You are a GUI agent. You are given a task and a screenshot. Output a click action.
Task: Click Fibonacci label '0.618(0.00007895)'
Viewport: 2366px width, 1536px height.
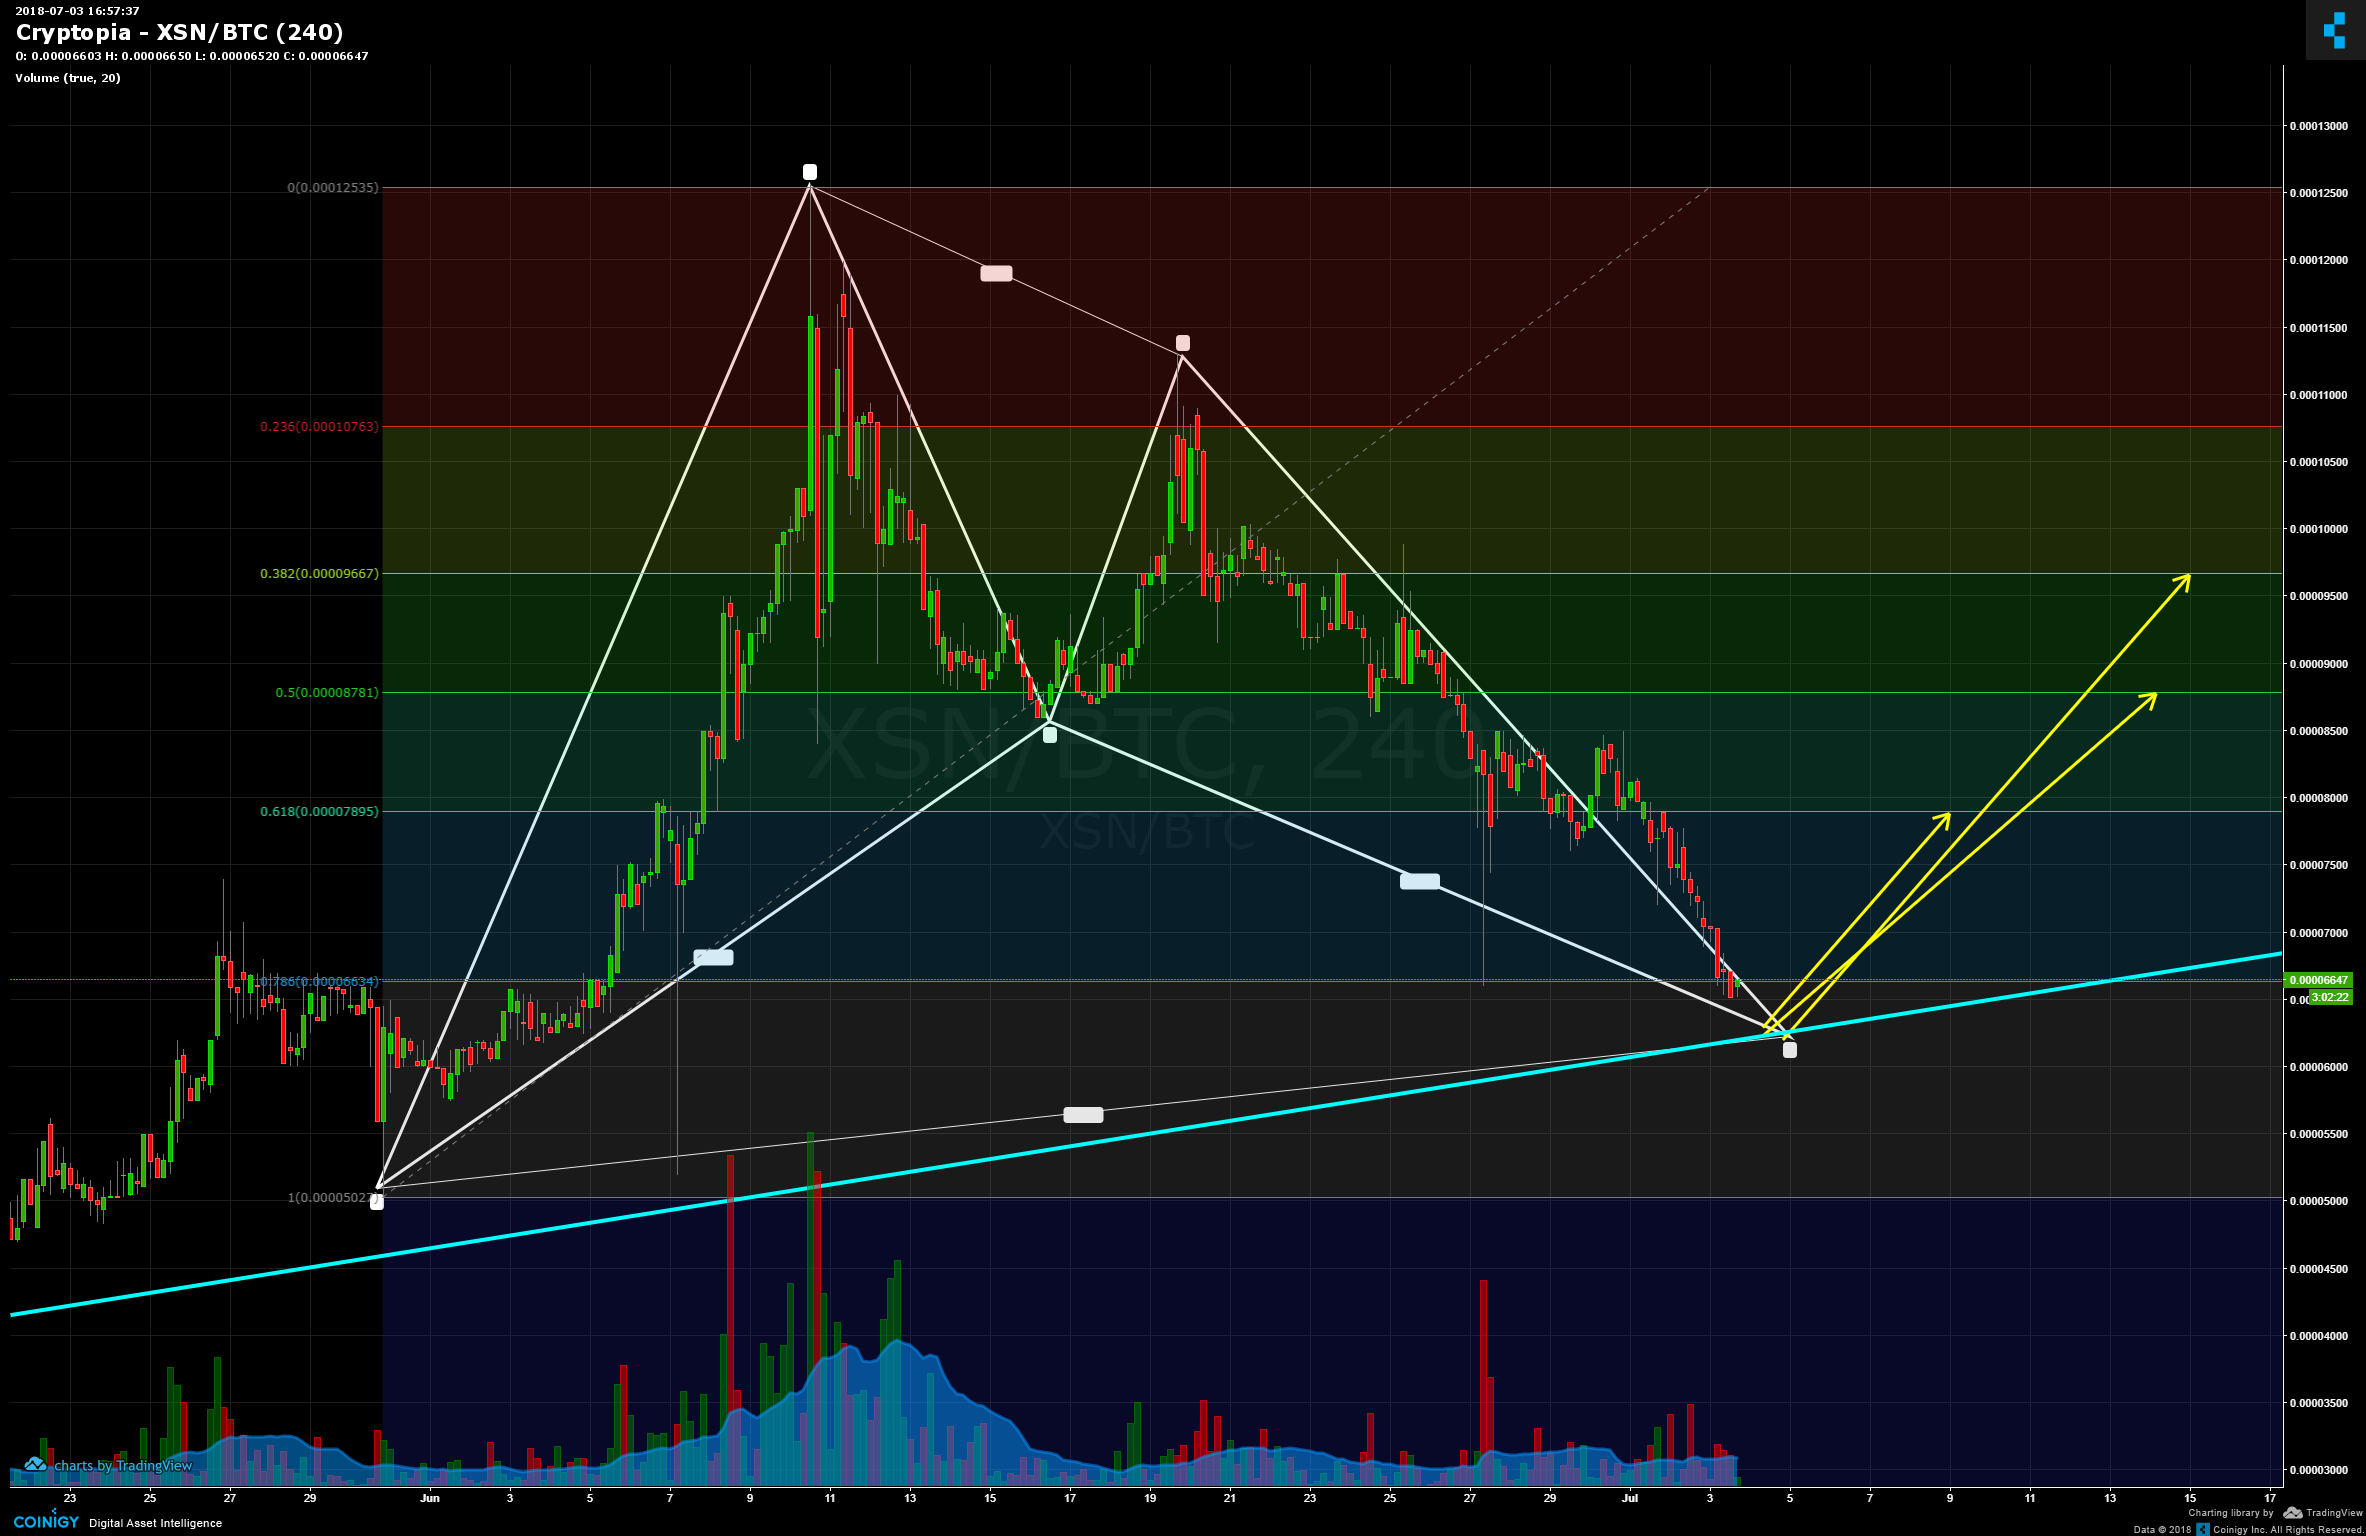[319, 811]
